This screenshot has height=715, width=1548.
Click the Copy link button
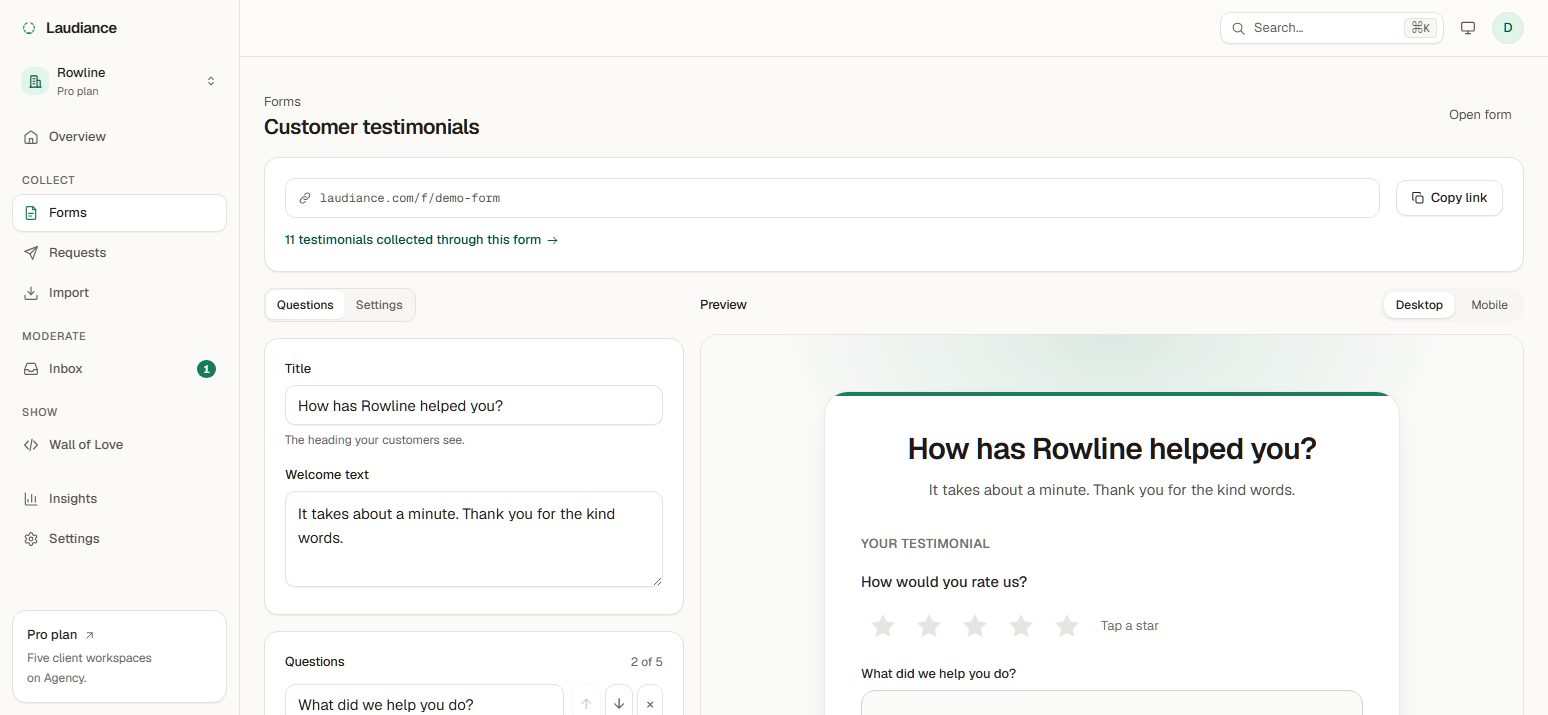tap(1449, 198)
